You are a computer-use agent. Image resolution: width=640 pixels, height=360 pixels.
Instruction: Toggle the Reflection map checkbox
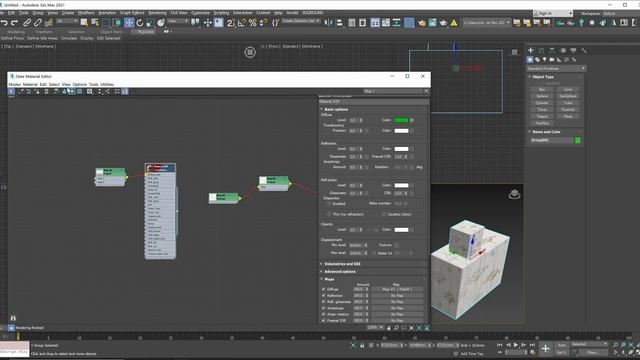pos(324,296)
